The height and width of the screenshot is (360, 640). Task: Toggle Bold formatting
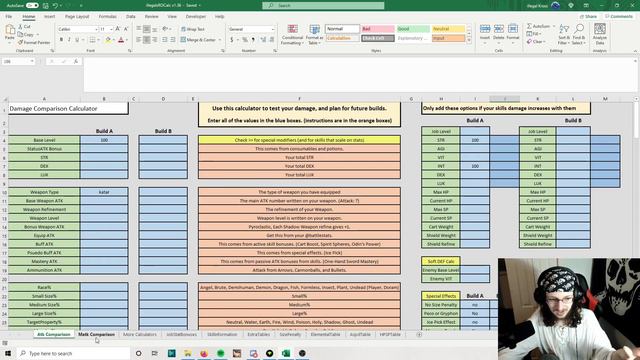pos(61,40)
